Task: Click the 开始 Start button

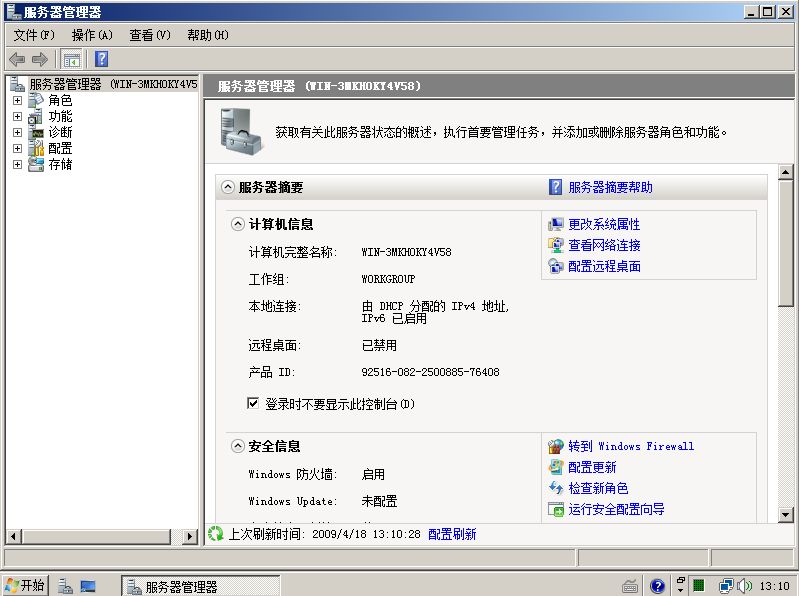Action: (25, 585)
